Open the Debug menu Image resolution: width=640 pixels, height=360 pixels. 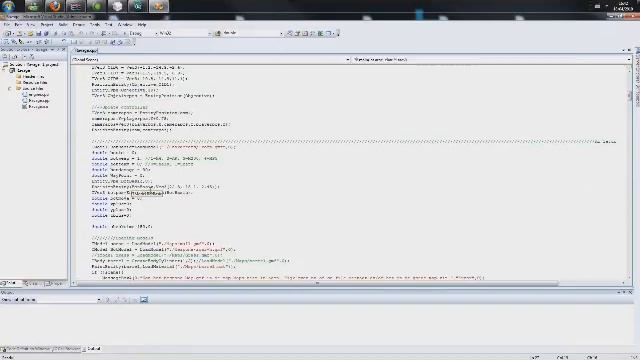(x=78, y=24)
